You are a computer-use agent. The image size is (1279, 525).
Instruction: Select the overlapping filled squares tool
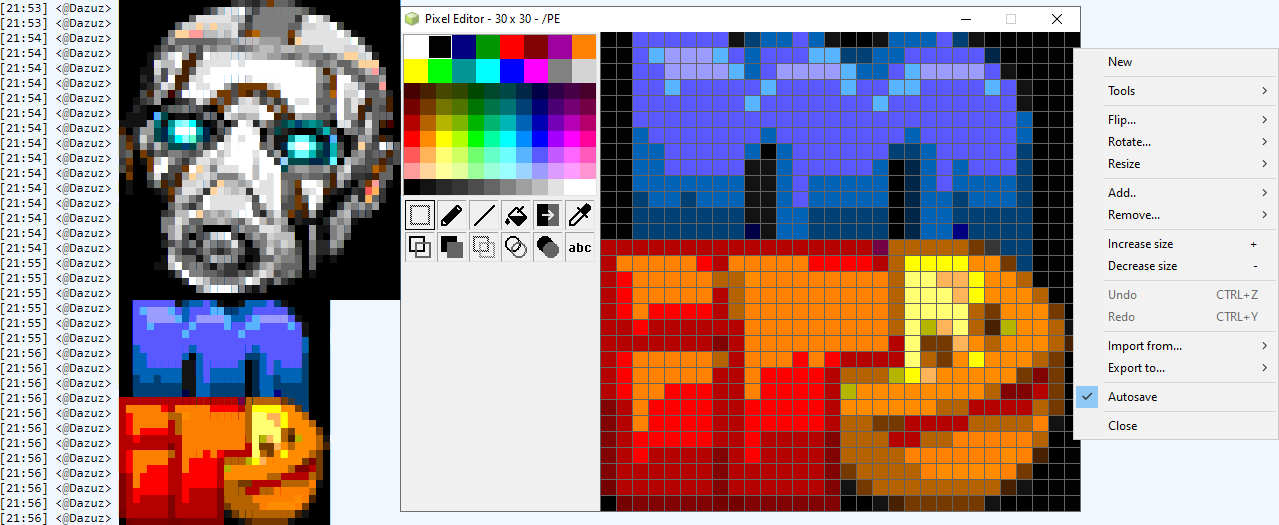click(452, 247)
